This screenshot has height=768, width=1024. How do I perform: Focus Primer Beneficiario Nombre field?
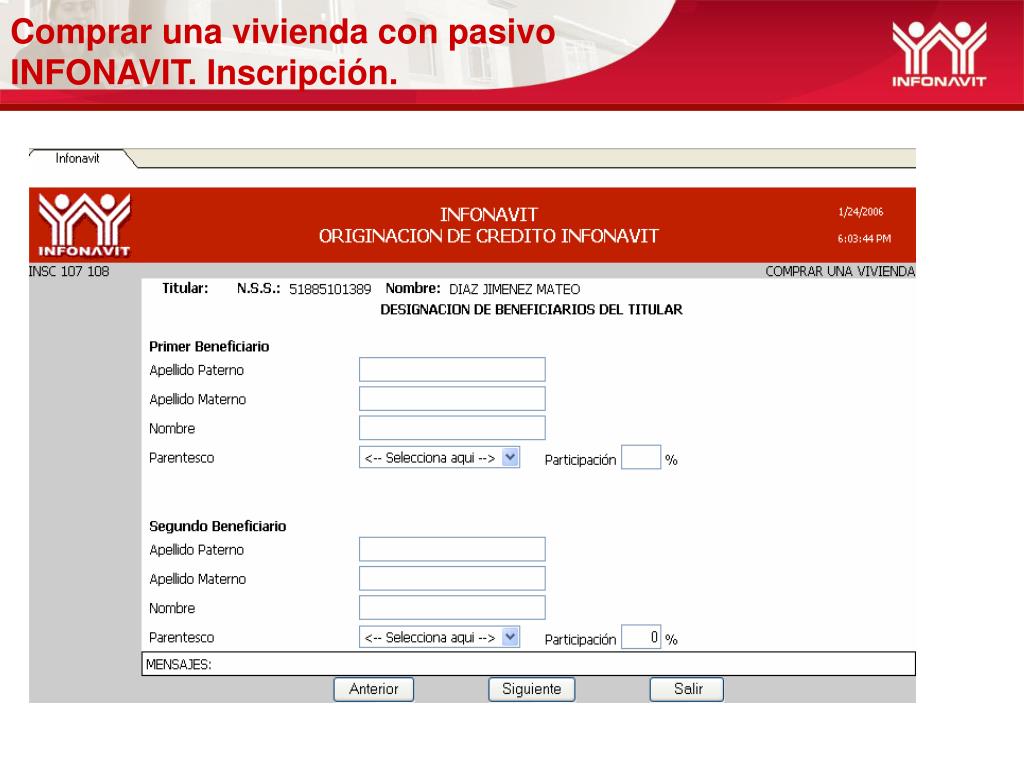[452, 428]
